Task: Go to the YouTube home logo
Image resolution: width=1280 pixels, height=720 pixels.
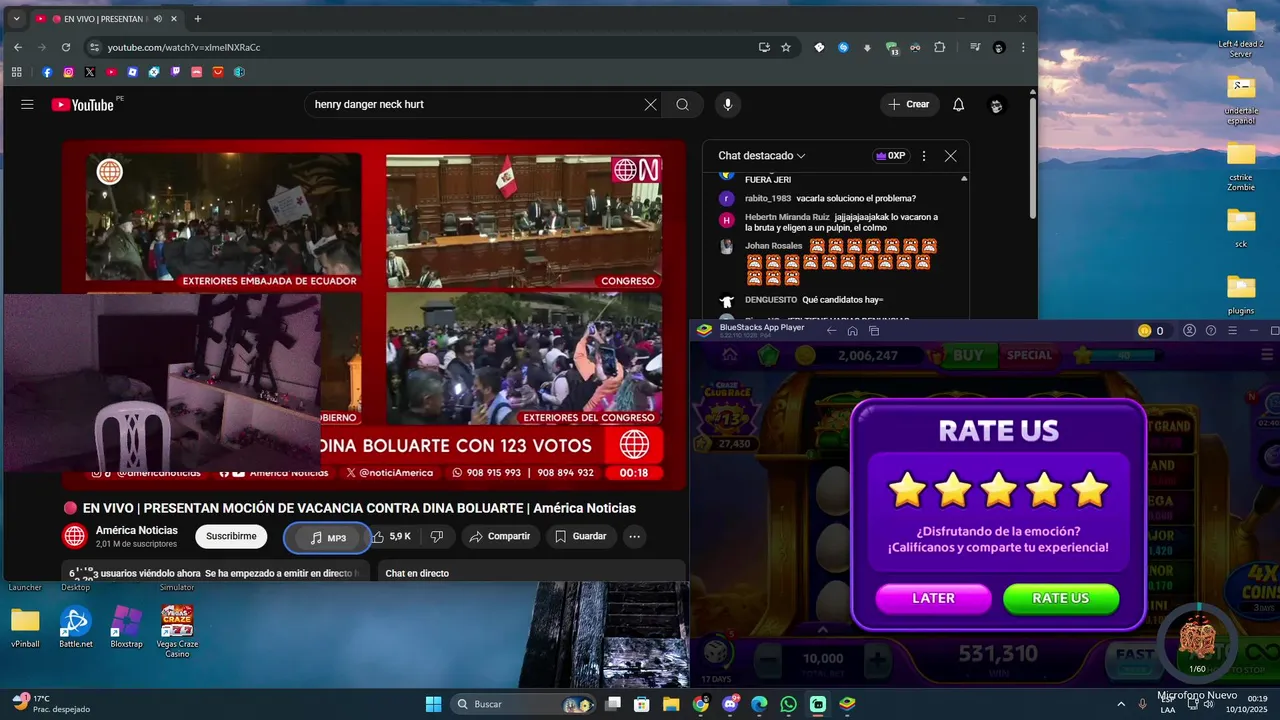Action: click(x=83, y=104)
